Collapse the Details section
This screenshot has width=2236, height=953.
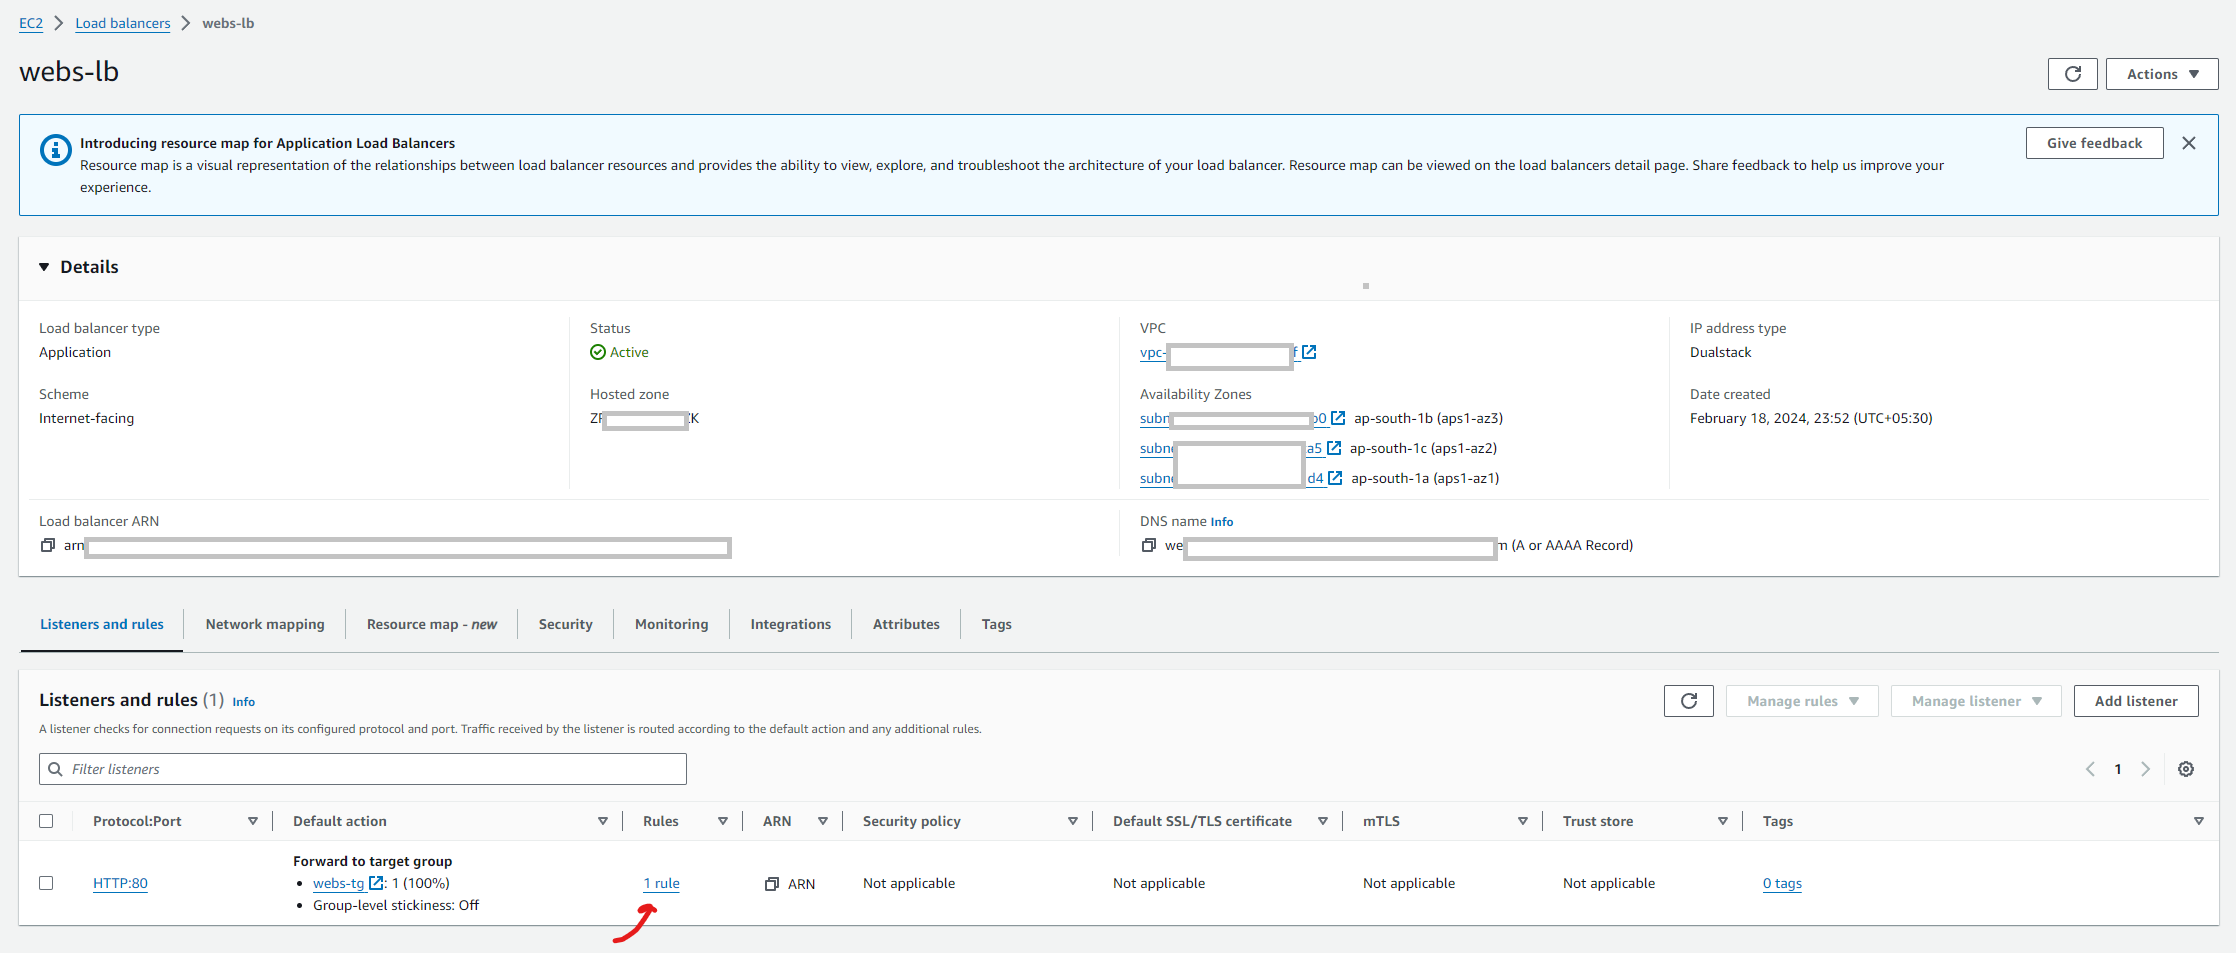coord(44,267)
